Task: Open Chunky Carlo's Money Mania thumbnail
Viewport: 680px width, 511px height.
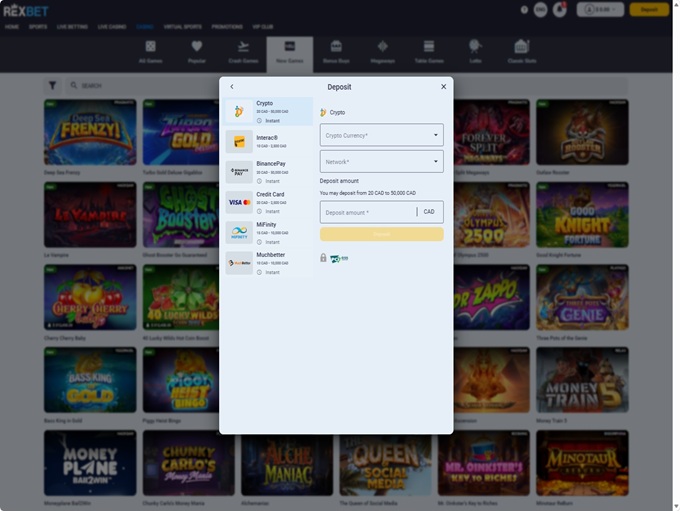Action: [189, 463]
